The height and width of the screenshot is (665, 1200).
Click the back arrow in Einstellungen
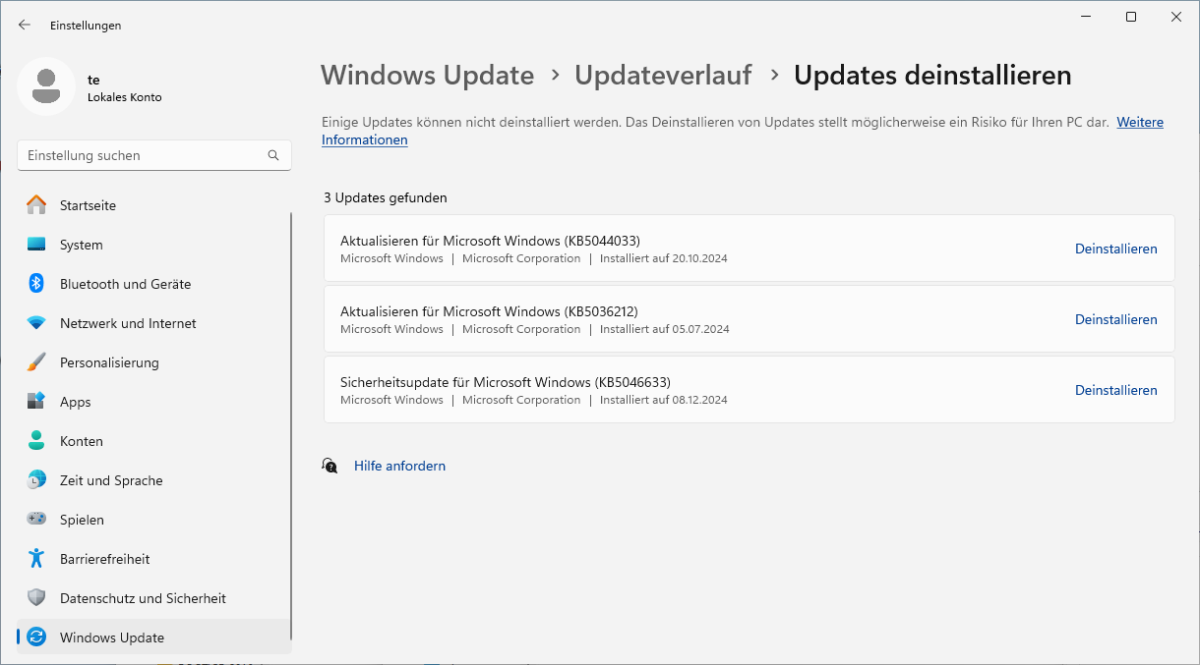(24, 25)
